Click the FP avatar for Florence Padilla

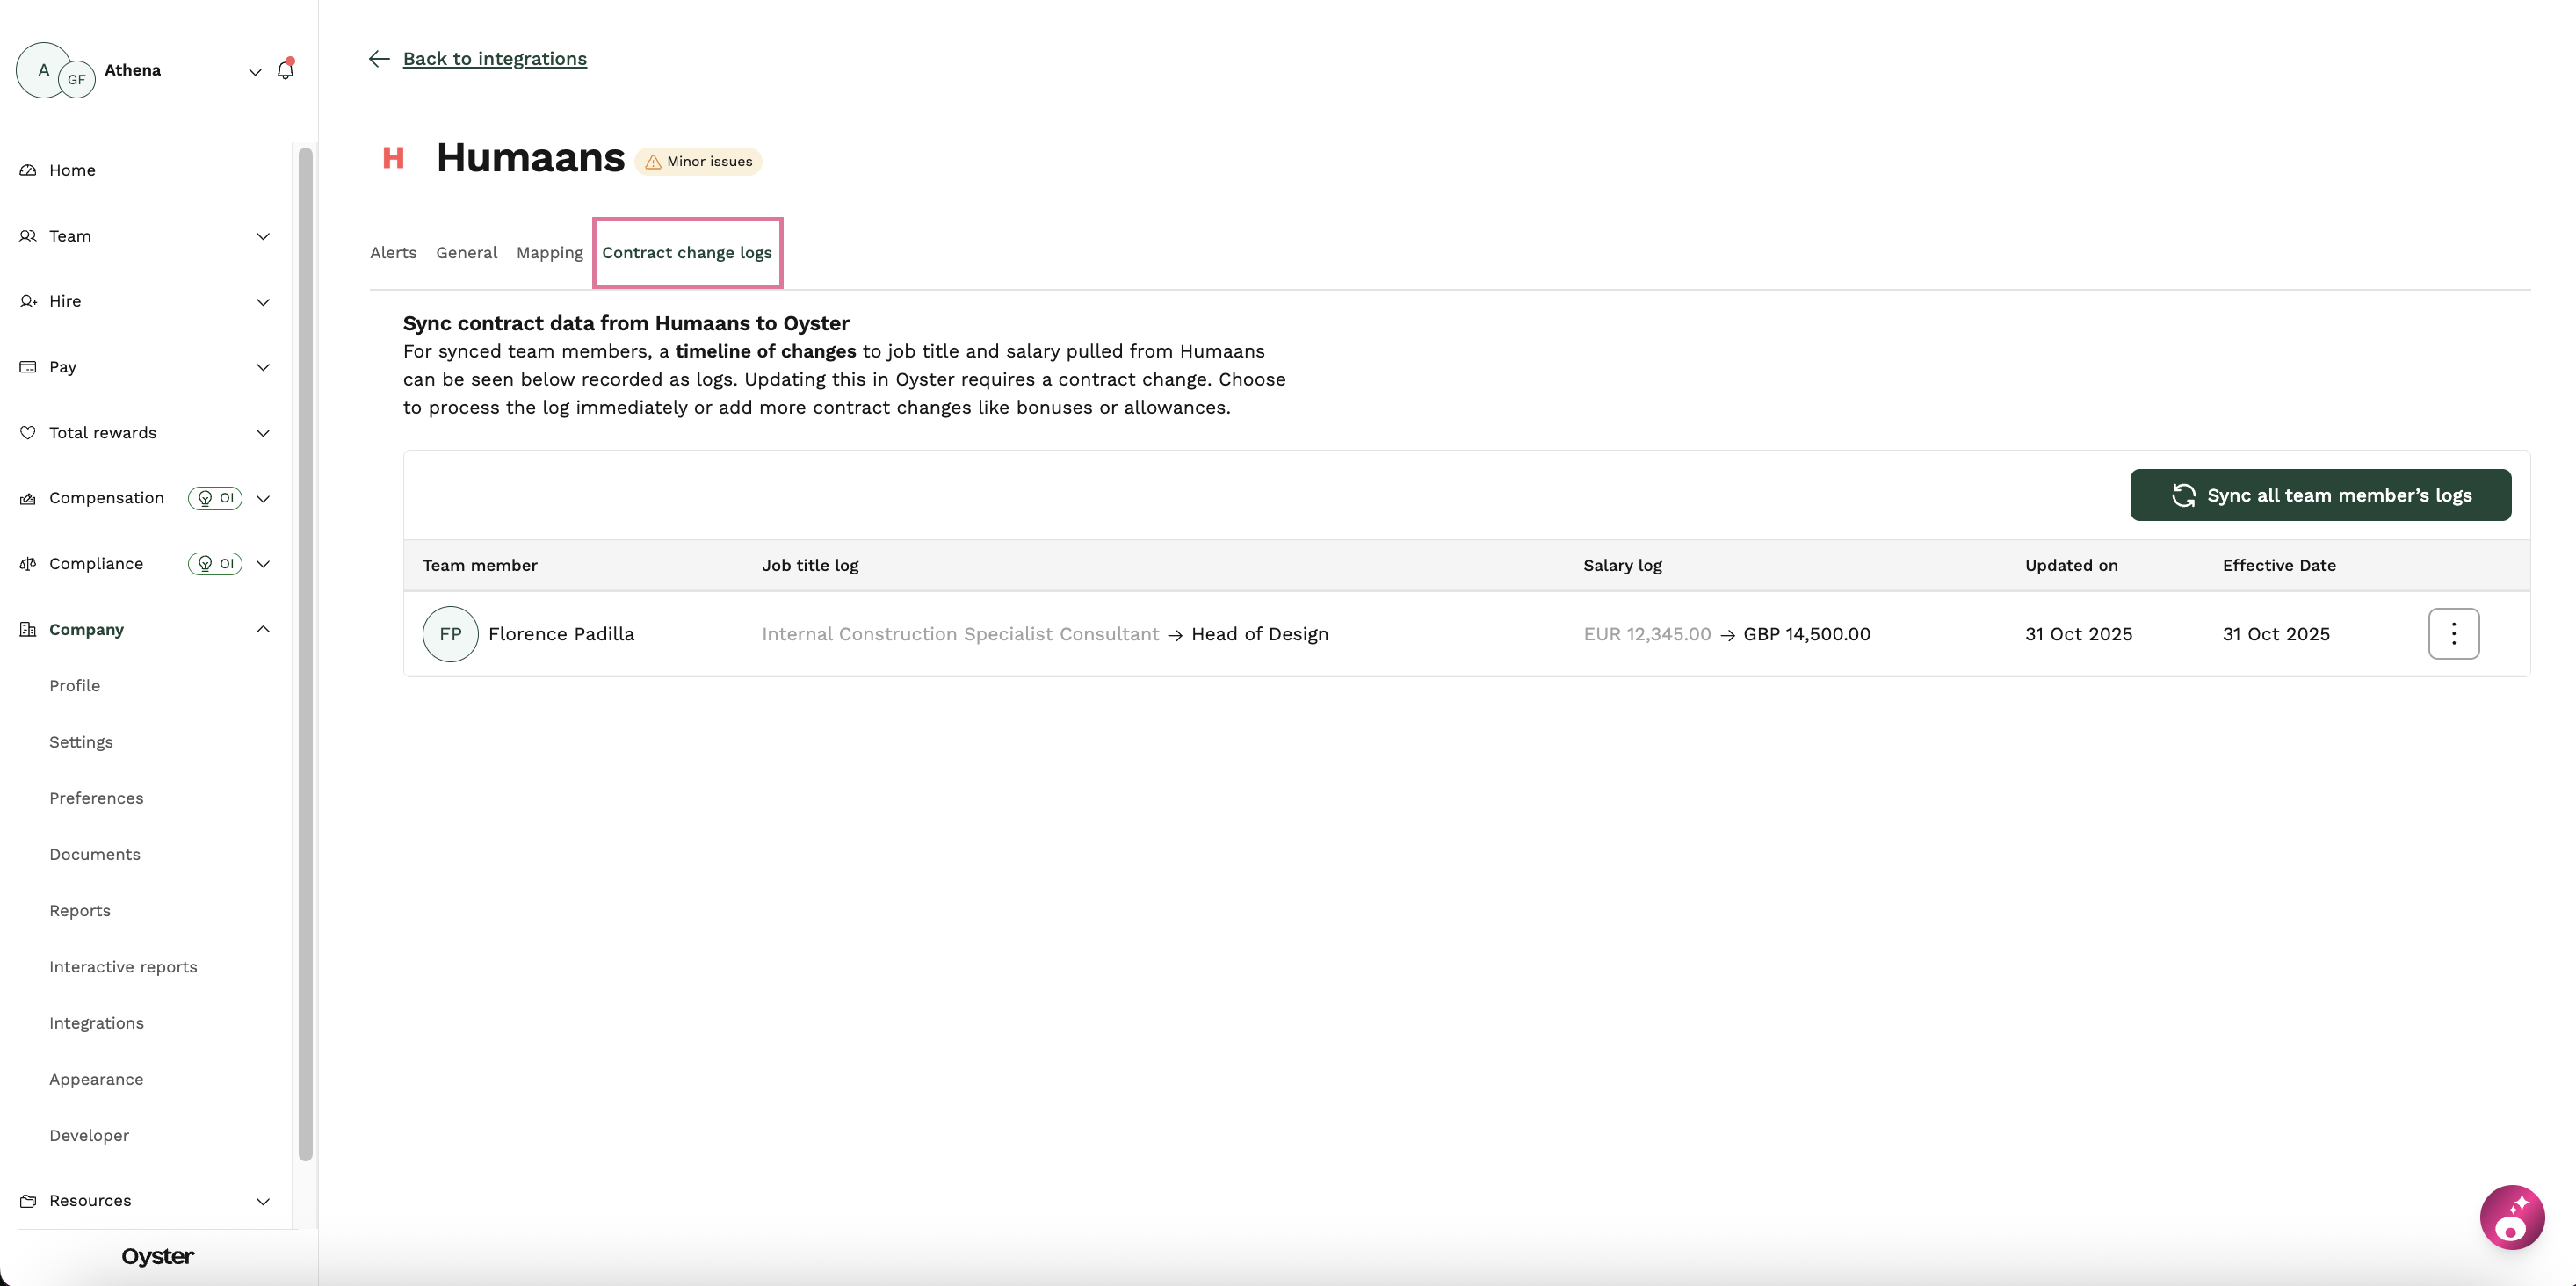[450, 634]
